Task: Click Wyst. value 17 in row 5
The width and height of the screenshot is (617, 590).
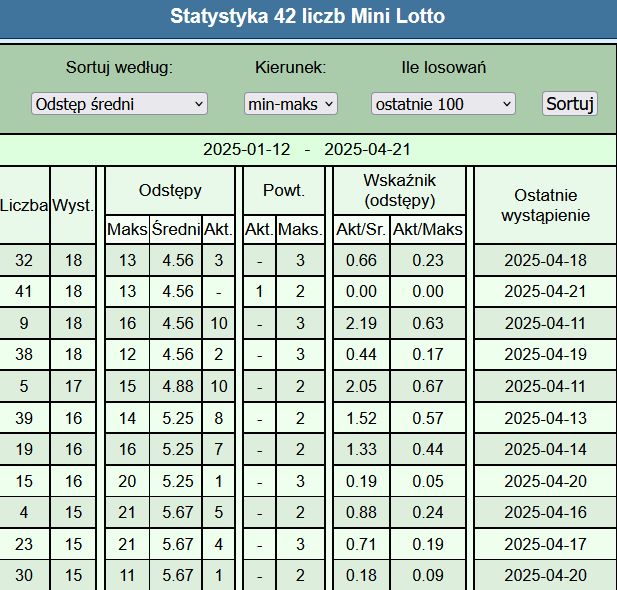Action: [74, 387]
